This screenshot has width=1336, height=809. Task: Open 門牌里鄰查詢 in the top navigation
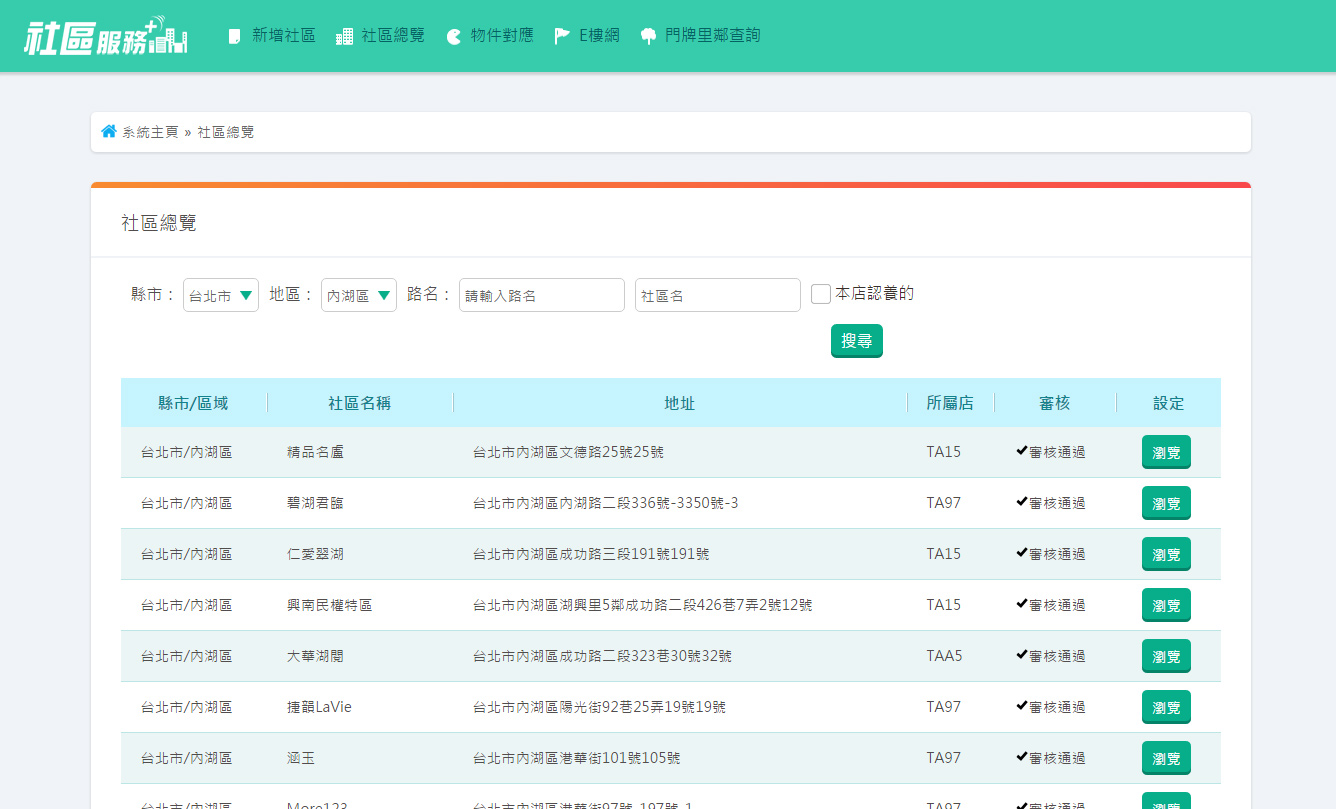pyautogui.click(x=713, y=36)
